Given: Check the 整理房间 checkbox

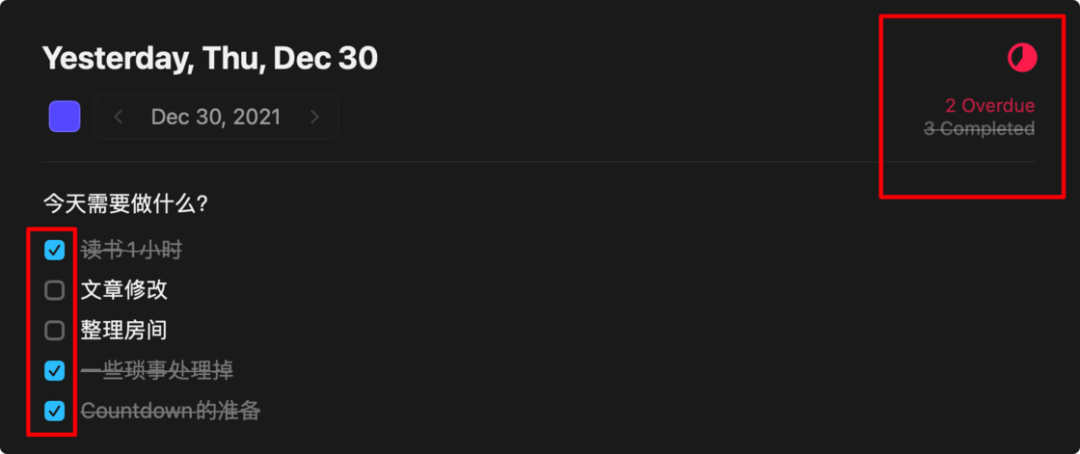Looking at the screenshot, I should coord(55,331).
